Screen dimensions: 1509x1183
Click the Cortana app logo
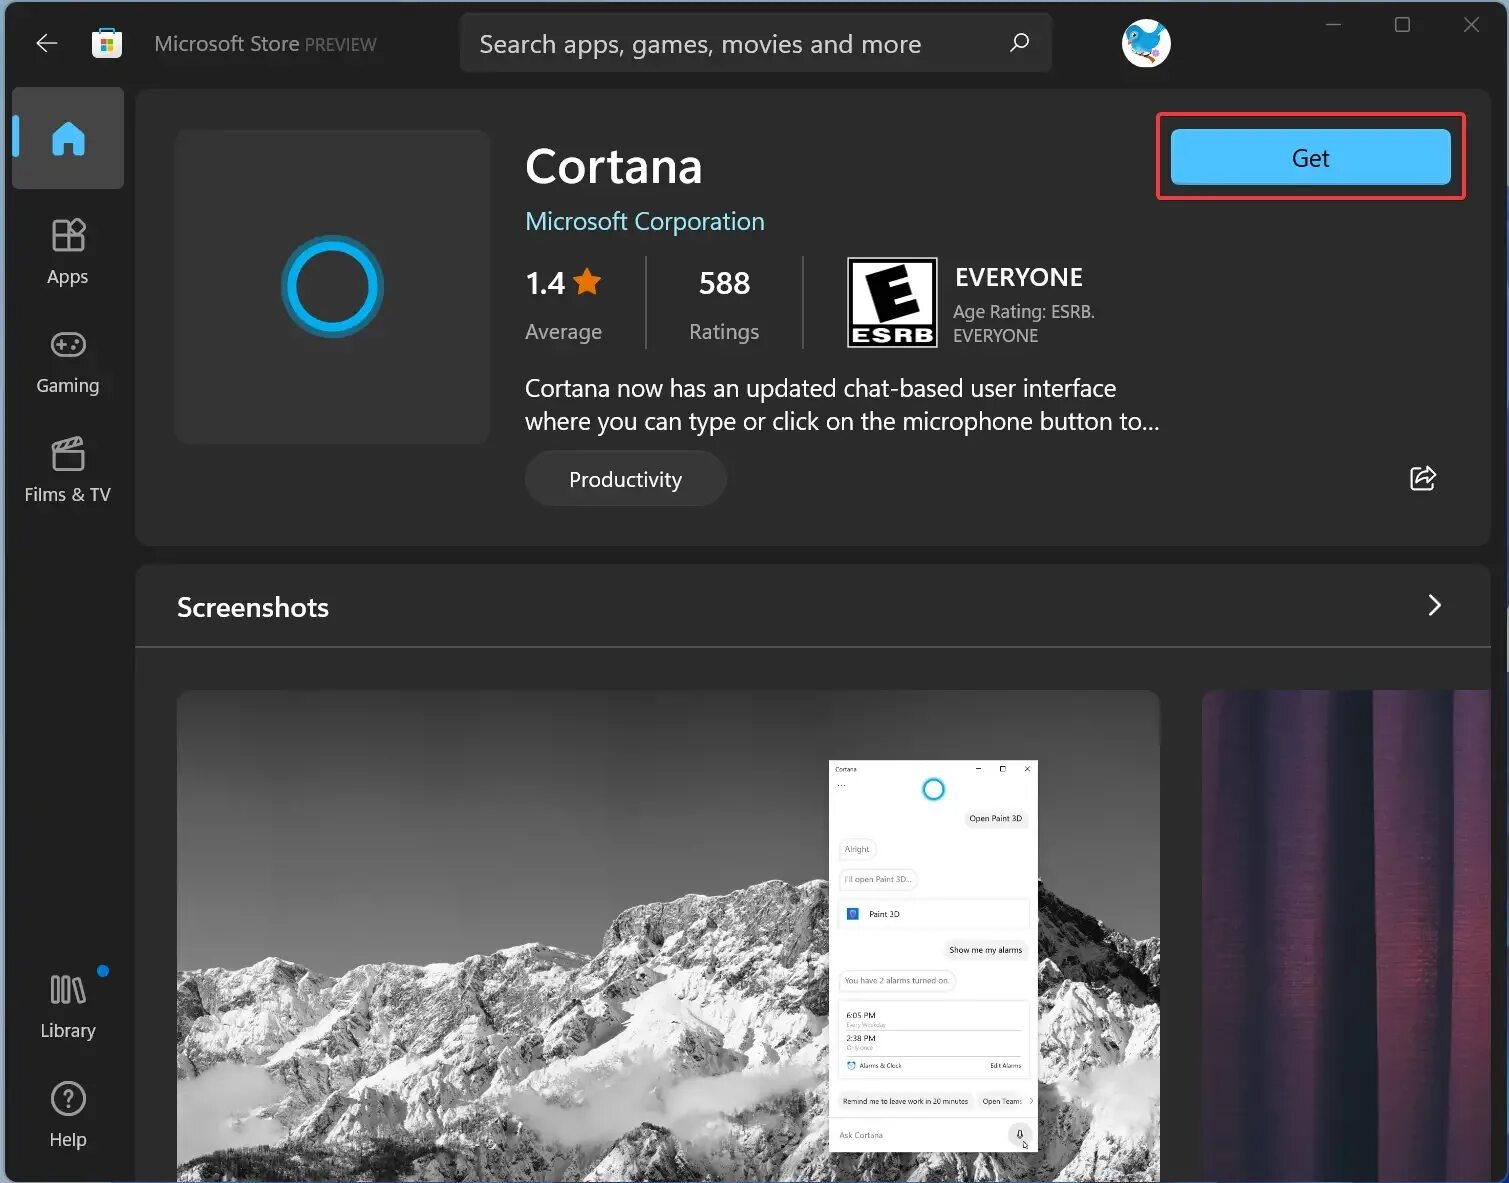pos(332,287)
